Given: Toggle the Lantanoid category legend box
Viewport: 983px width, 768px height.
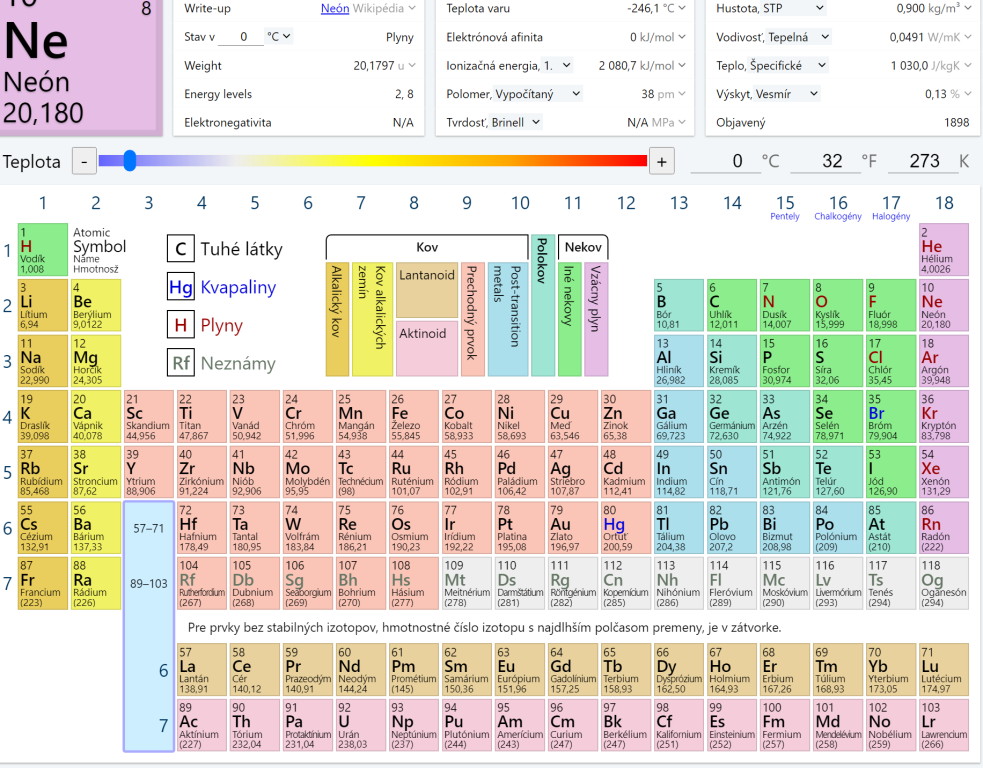Looking at the screenshot, I should (427, 290).
